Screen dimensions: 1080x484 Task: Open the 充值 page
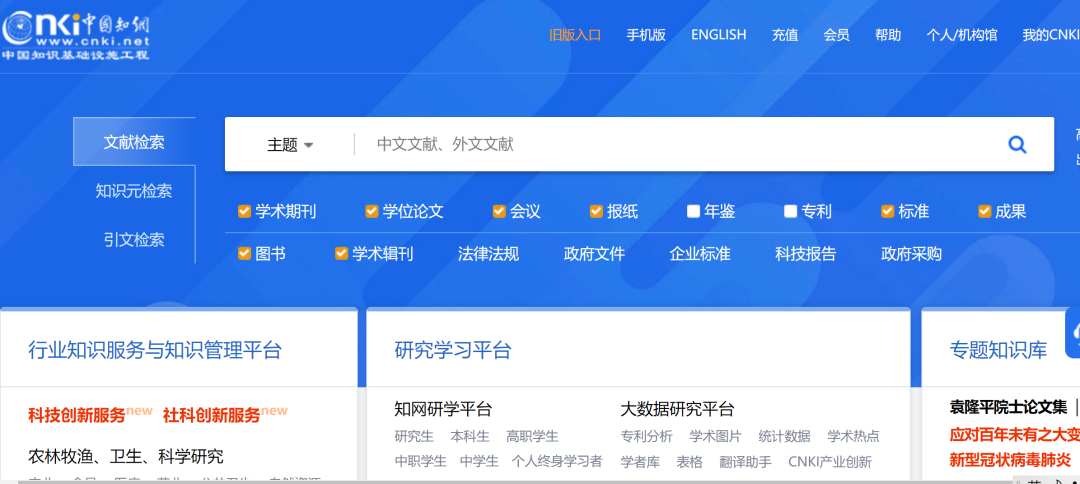click(785, 35)
